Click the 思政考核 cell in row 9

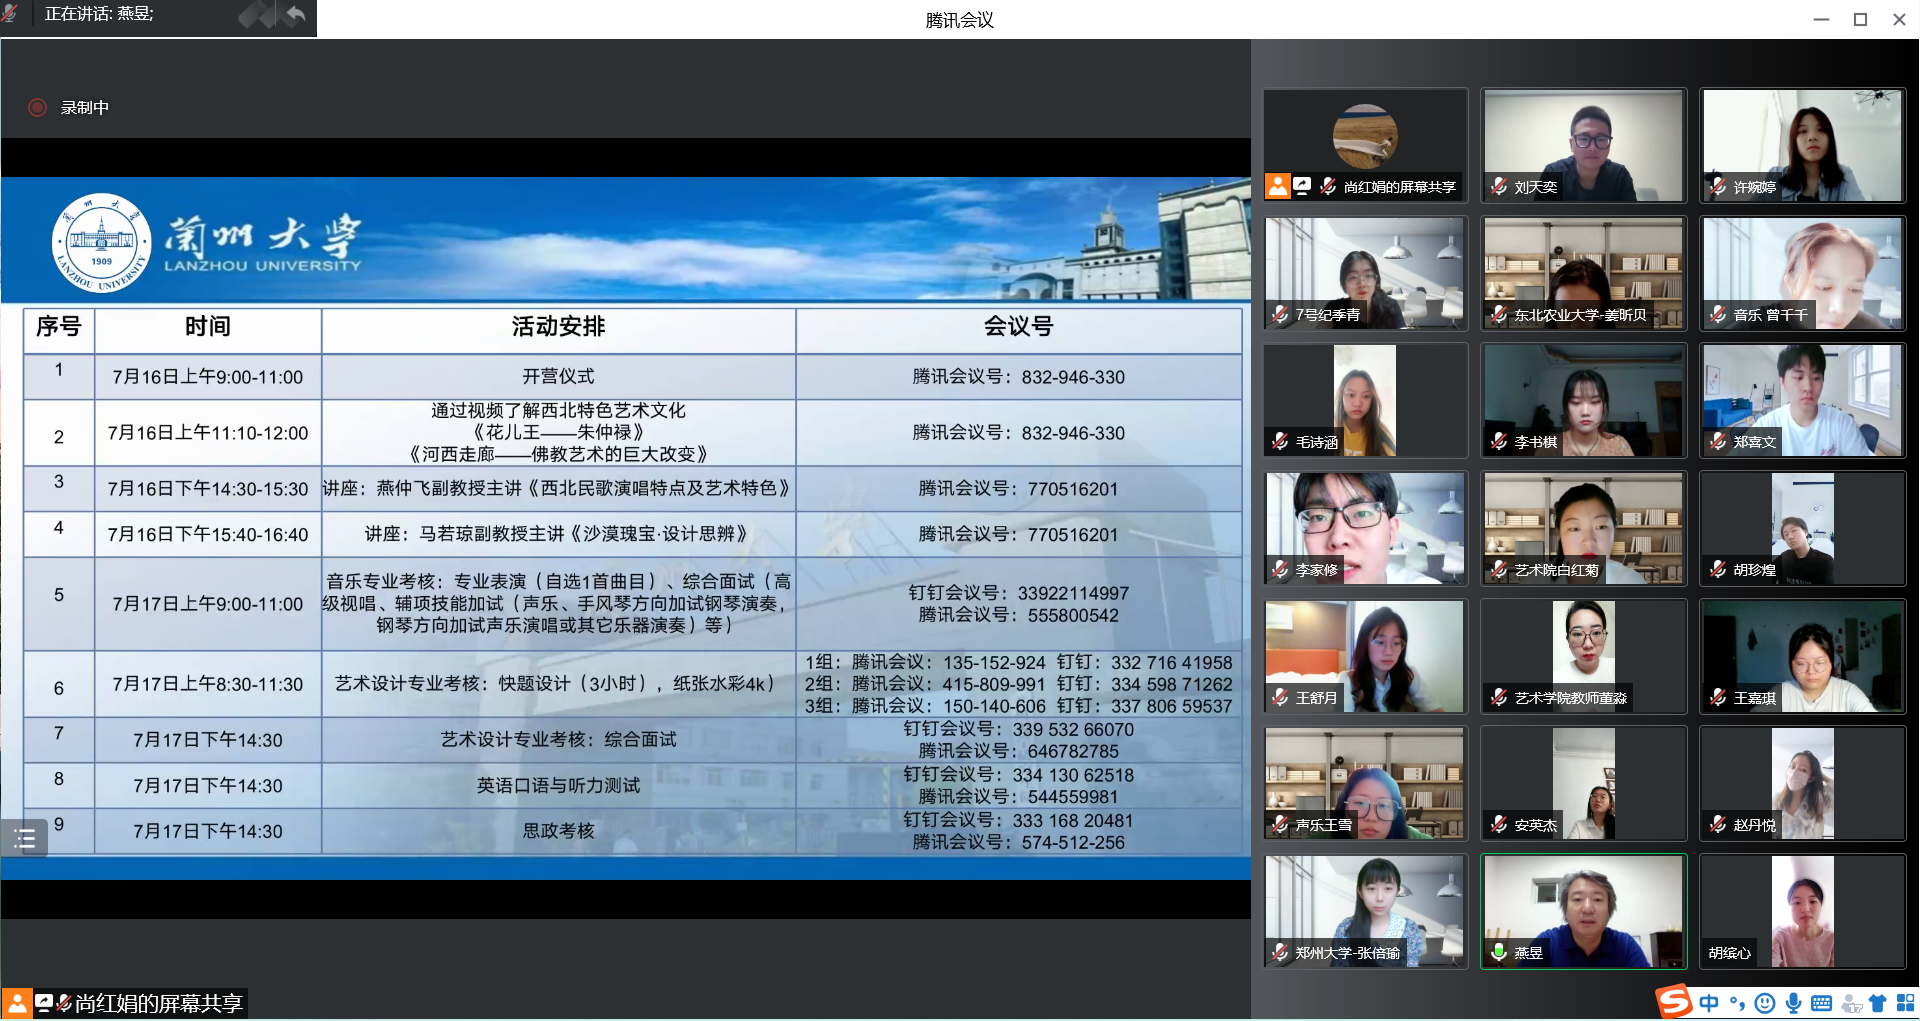point(558,831)
